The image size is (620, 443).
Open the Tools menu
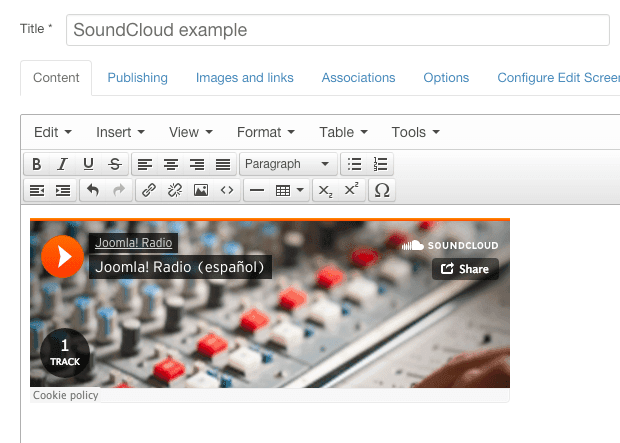[x=415, y=132]
